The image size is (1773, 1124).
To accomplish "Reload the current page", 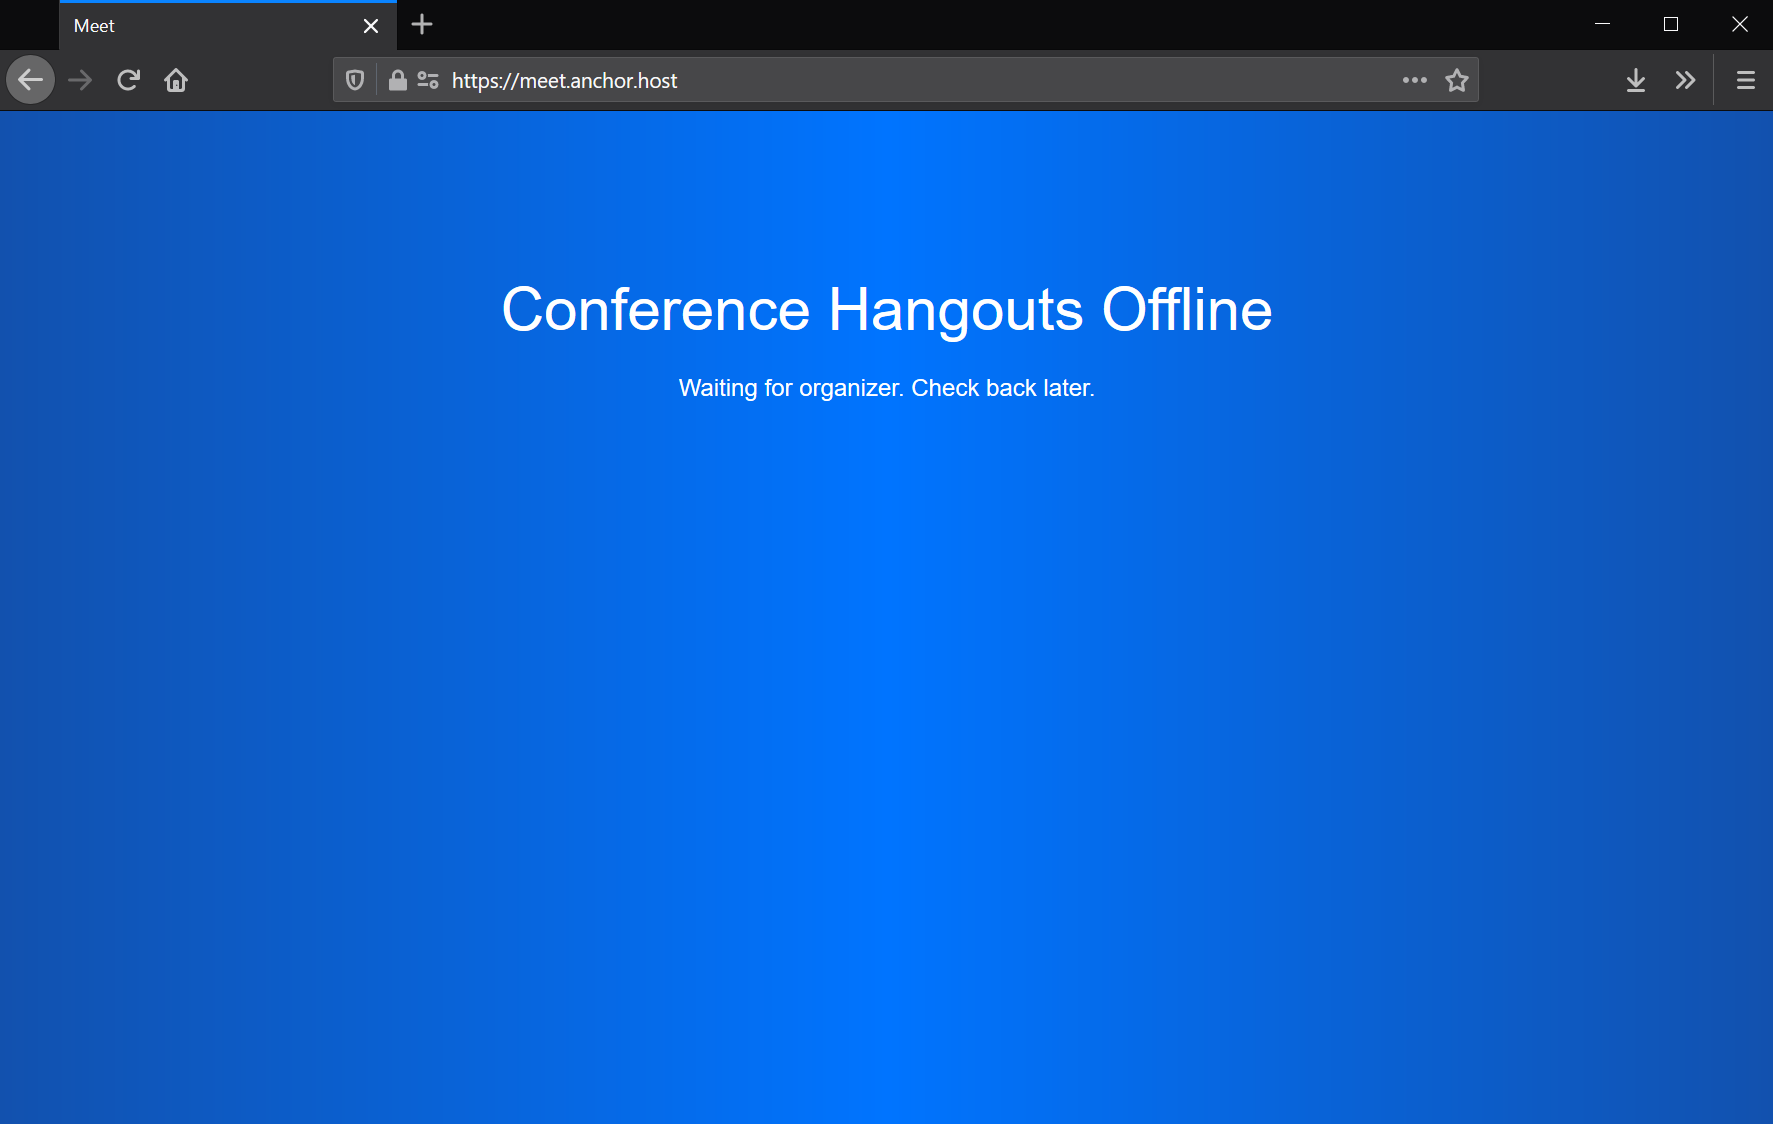I will coord(128,80).
